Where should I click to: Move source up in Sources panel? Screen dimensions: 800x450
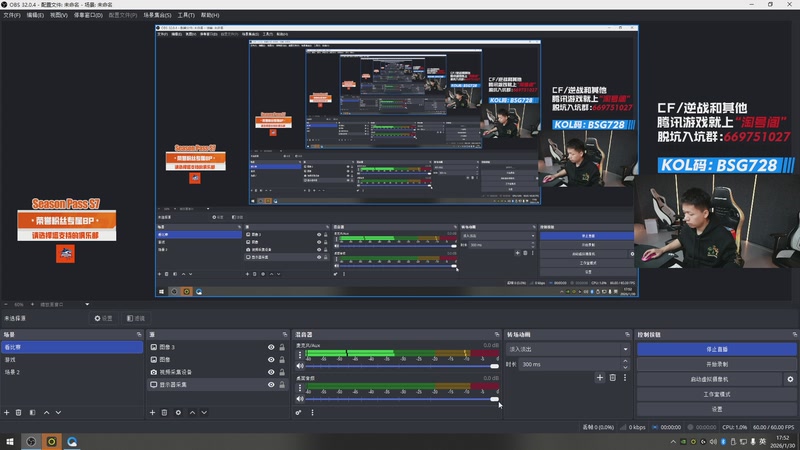click(x=192, y=412)
